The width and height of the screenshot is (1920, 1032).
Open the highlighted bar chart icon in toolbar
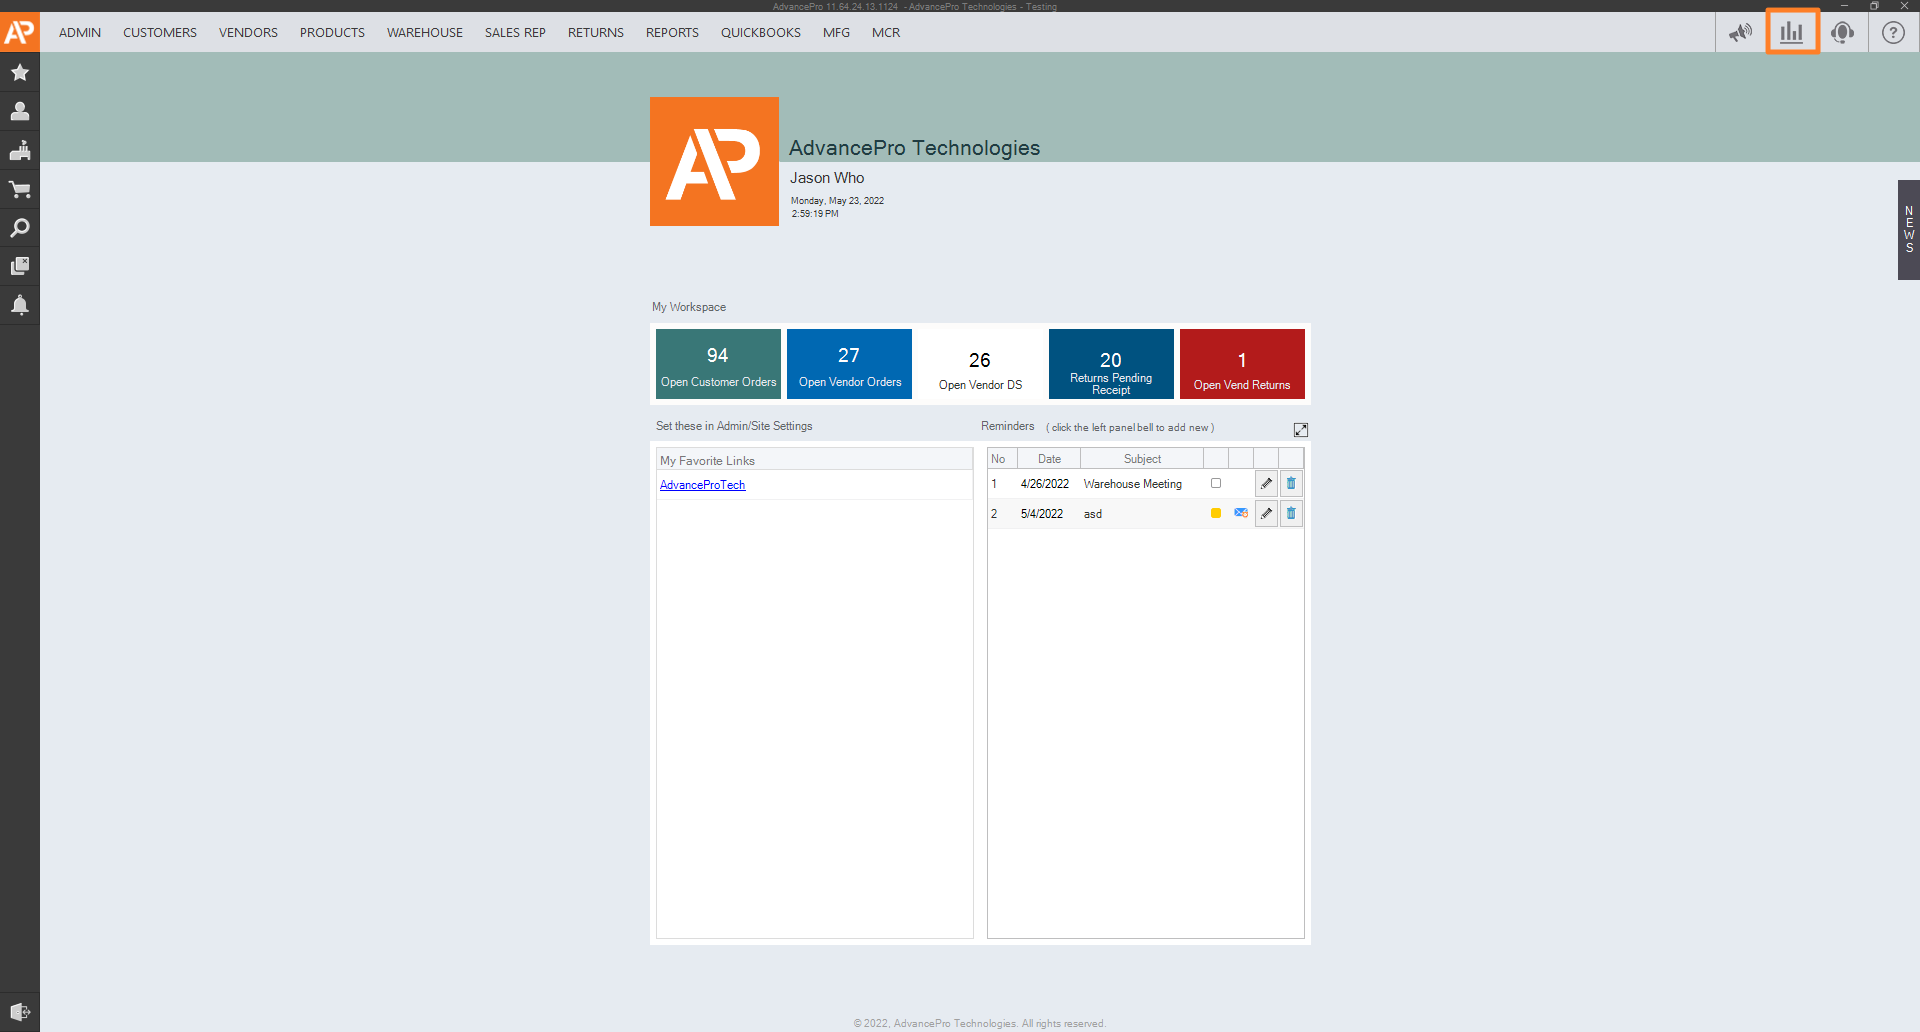click(x=1791, y=31)
